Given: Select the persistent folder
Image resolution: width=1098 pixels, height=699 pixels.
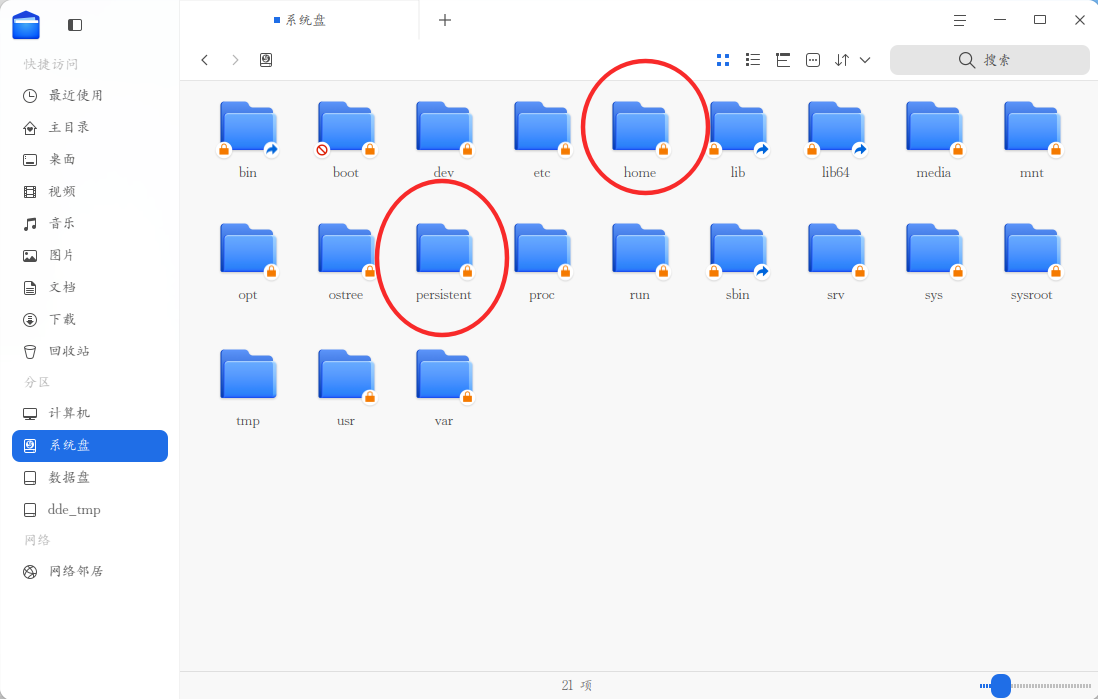Looking at the screenshot, I should click(x=444, y=263).
